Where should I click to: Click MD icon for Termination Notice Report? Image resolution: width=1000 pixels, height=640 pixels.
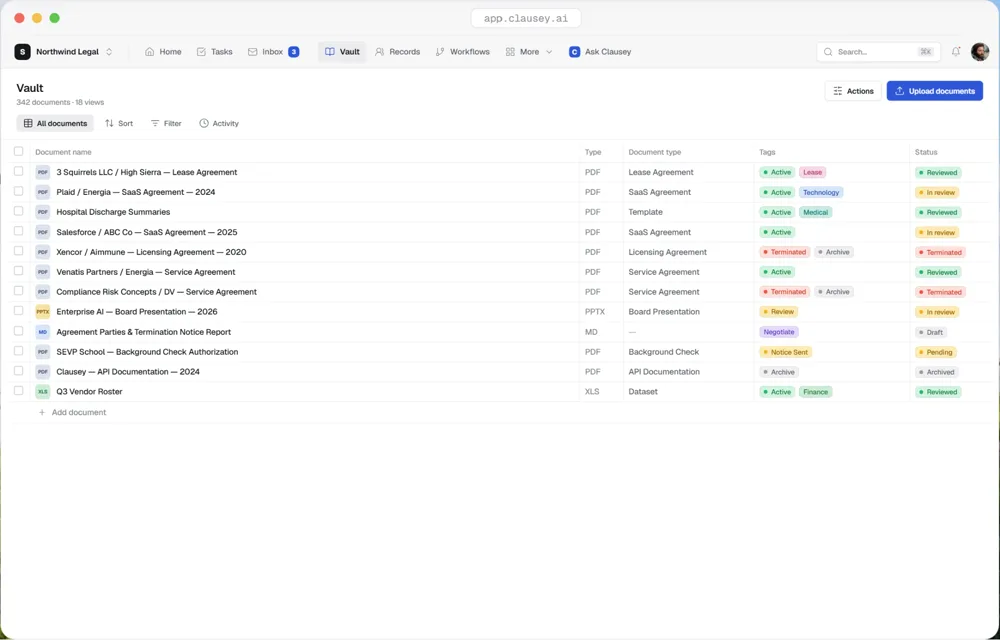tap(43, 331)
